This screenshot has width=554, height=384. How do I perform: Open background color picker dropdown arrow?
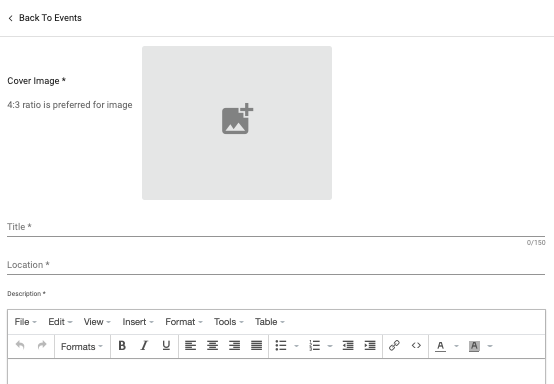(x=490, y=346)
